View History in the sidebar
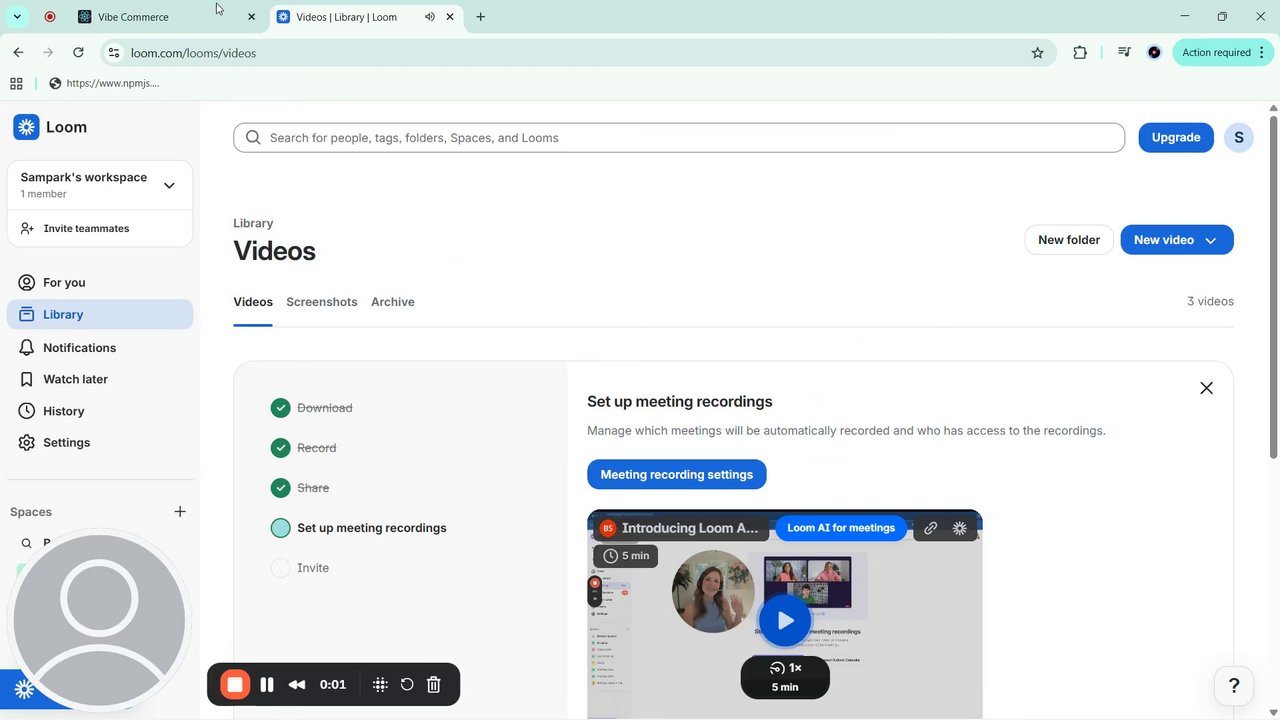The height and width of the screenshot is (720, 1280). (100, 411)
